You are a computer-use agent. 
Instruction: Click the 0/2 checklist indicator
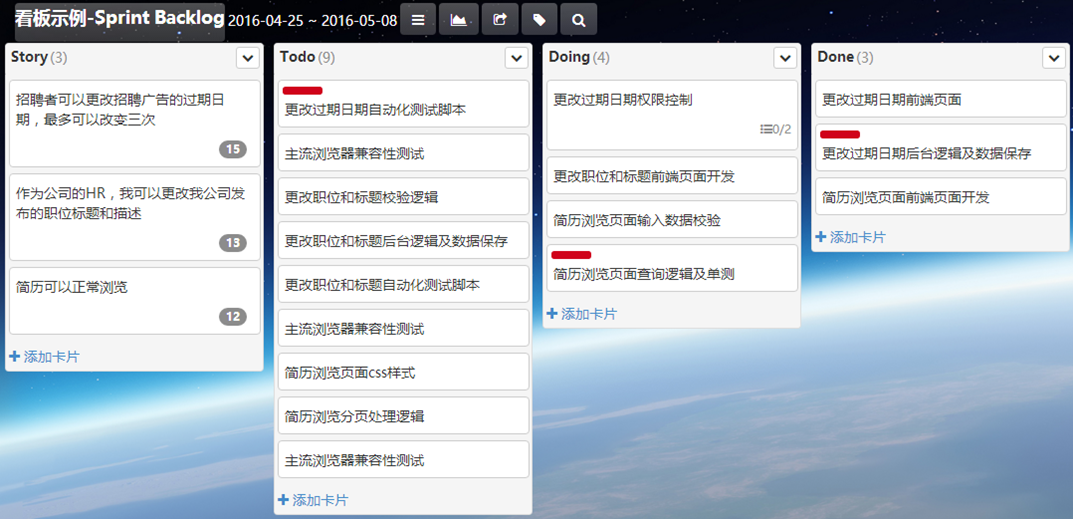coord(775,128)
